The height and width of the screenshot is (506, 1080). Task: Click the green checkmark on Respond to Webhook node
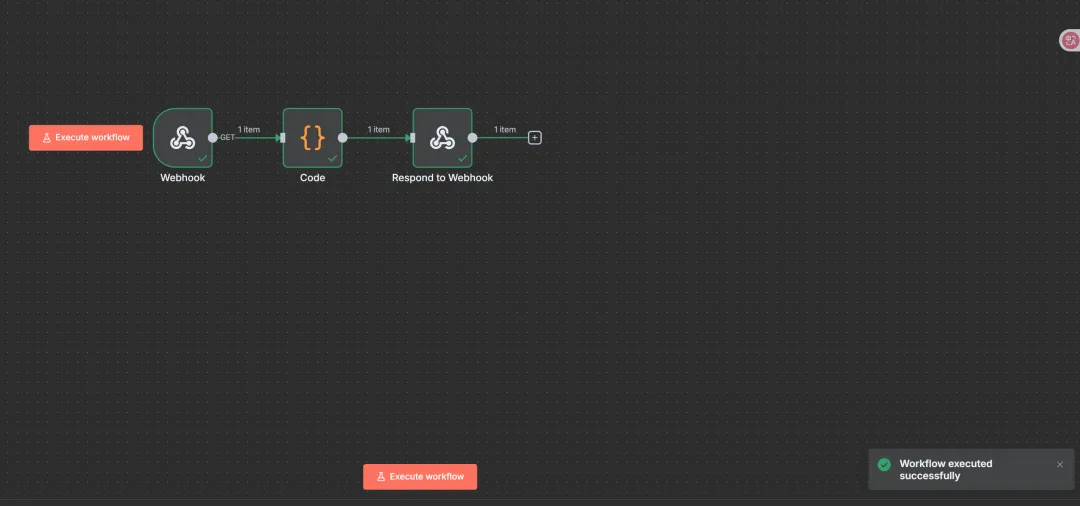tap(462, 158)
